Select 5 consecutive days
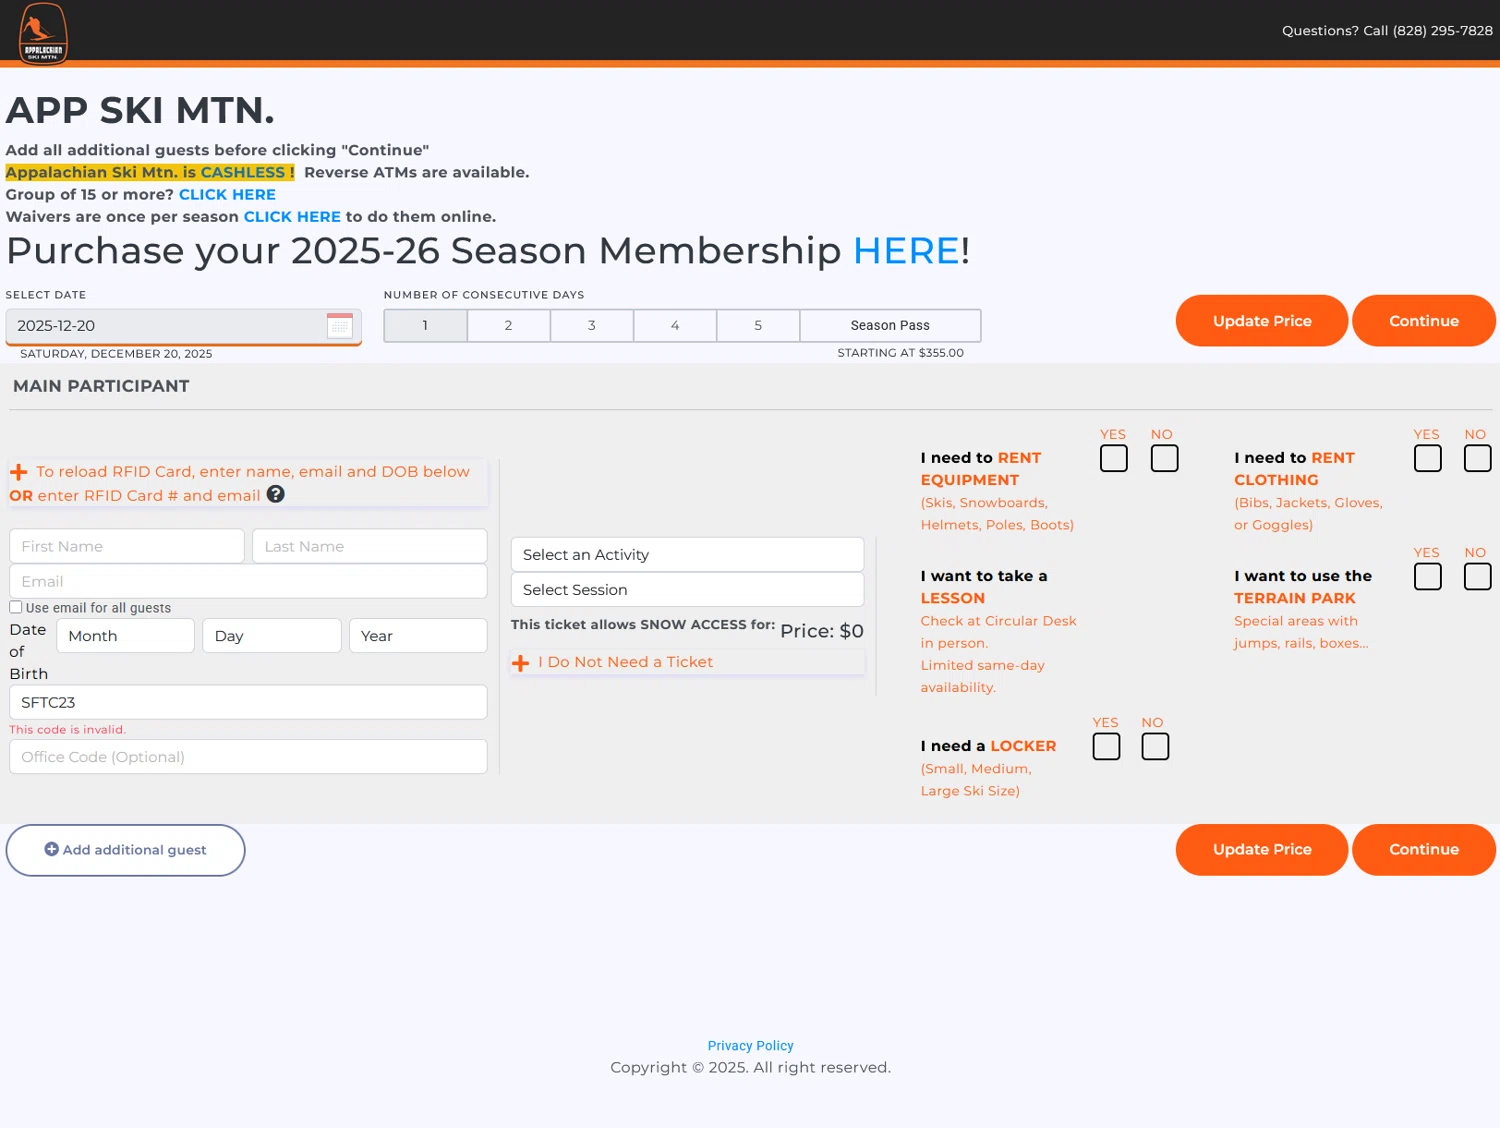This screenshot has width=1500, height=1128. point(758,325)
